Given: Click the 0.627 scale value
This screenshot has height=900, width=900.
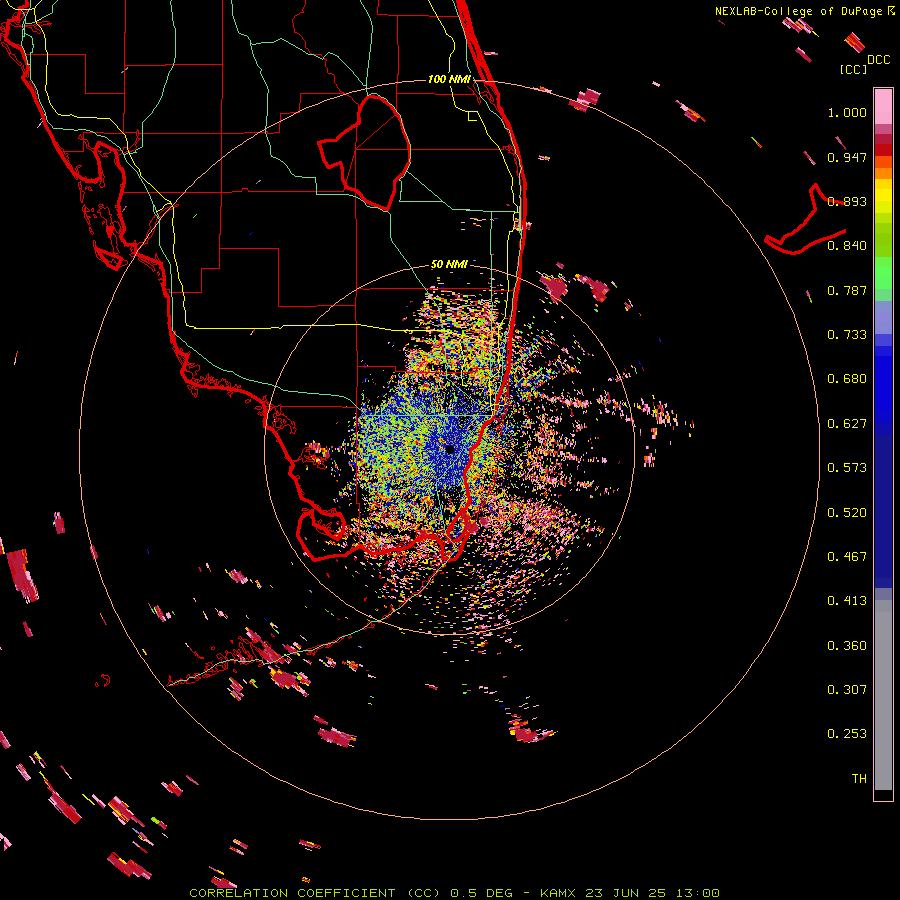Looking at the screenshot, I should (x=847, y=424).
